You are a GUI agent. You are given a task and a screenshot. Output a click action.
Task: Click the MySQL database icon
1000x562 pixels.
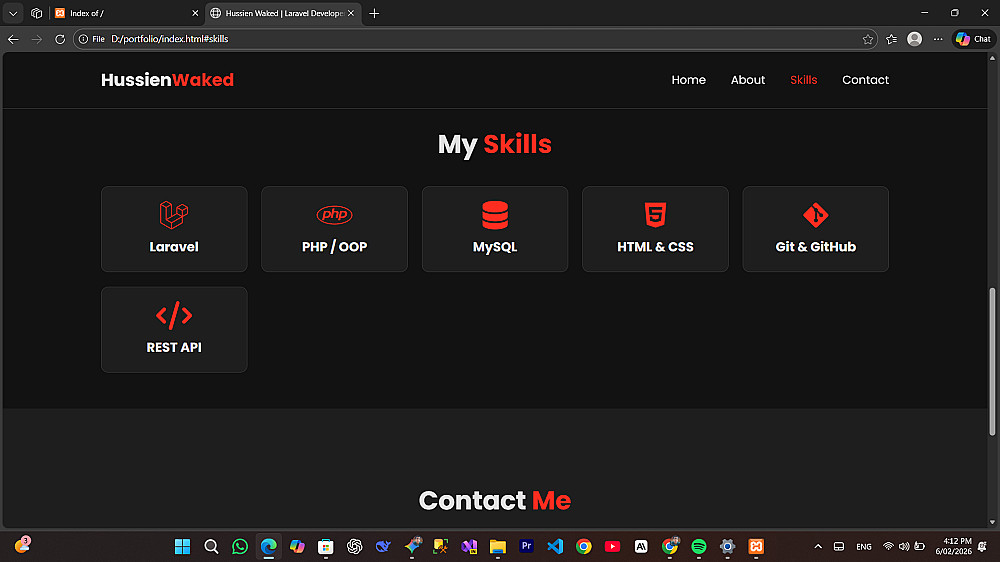[495, 215]
